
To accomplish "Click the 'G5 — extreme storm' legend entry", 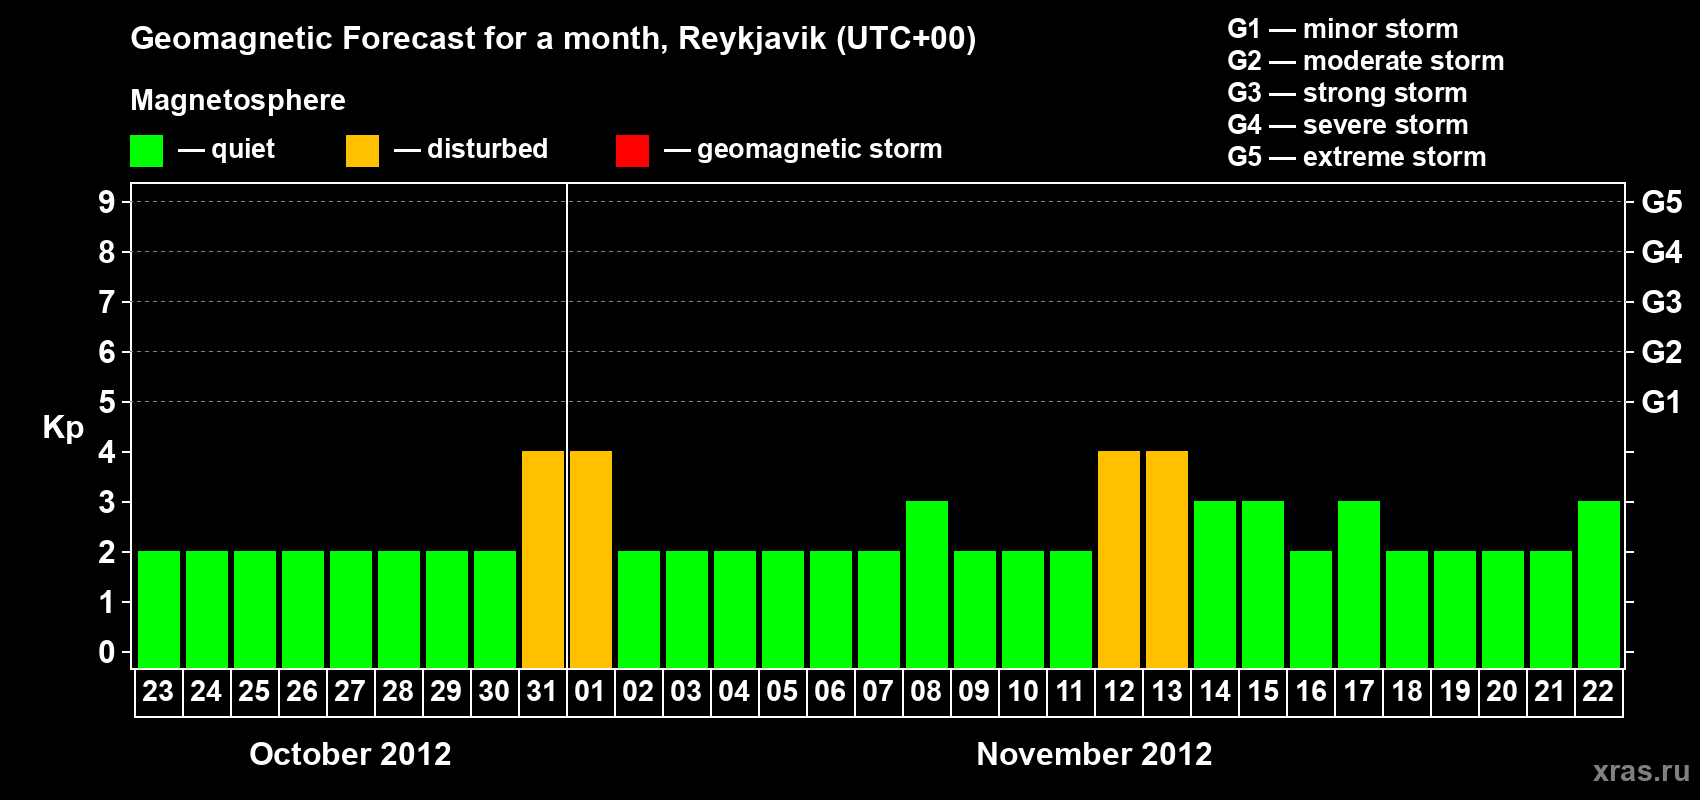I will 1357,157.
